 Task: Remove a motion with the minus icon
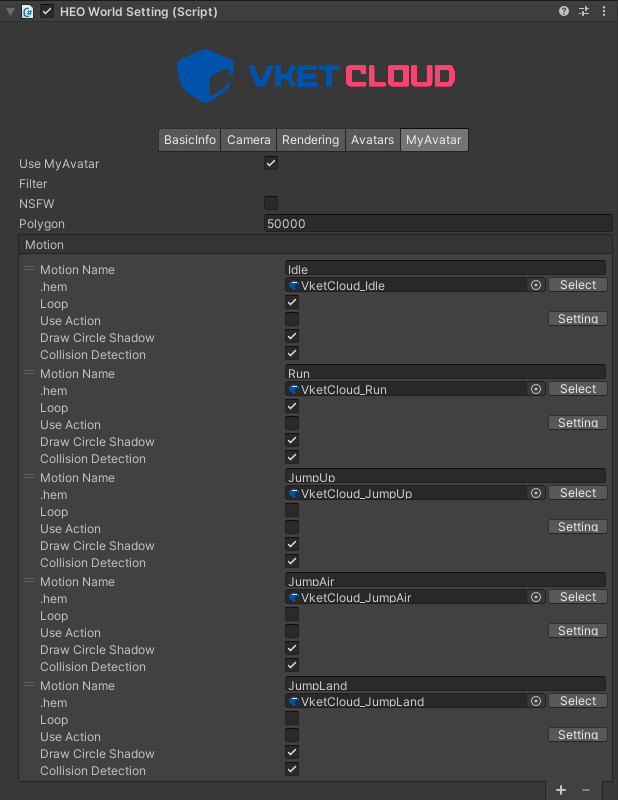pyautogui.click(x=586, y=790)
